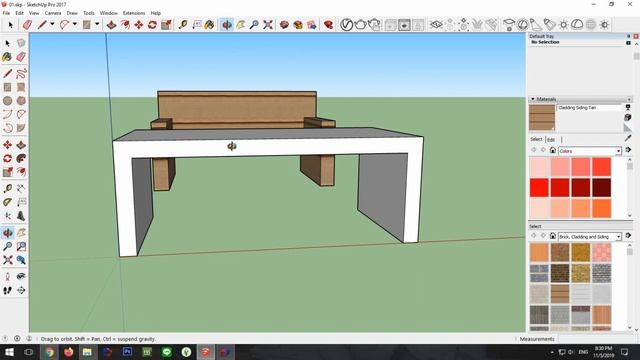Open the Colors library dropdown
This screenshot has width=640, height=360.
point(589,151)
